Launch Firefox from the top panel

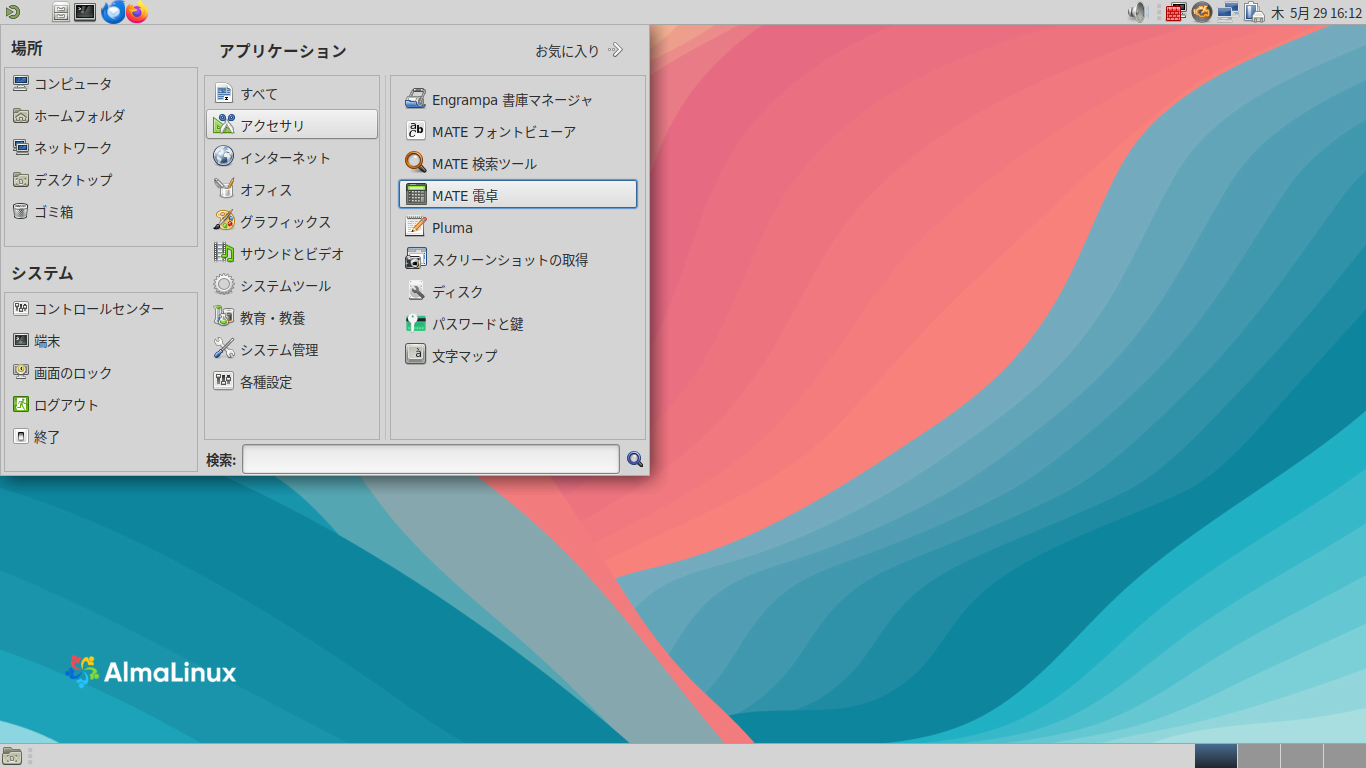(136, 12)
